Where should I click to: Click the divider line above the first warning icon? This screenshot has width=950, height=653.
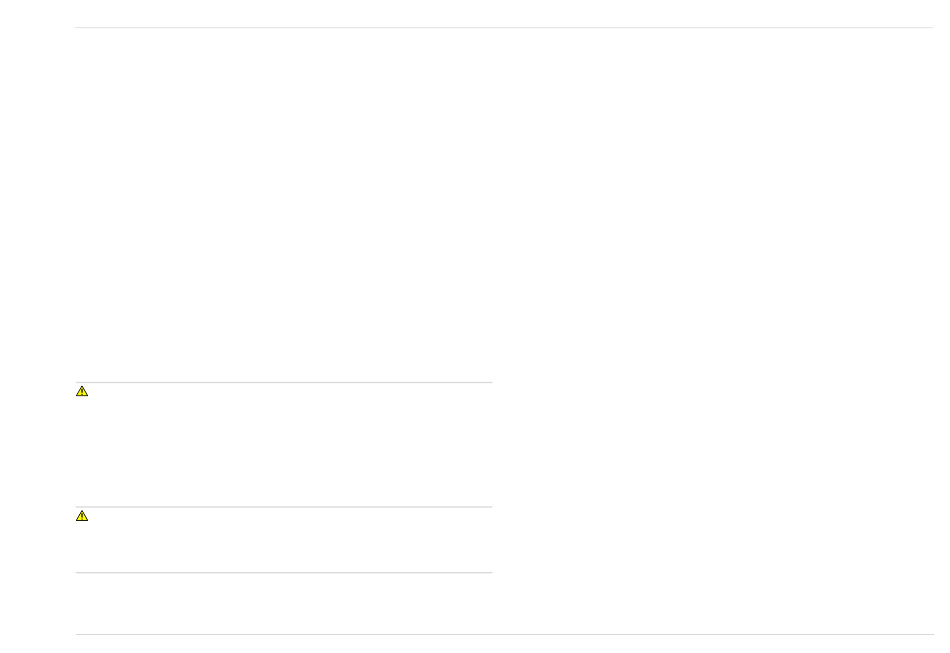(284, 382)
